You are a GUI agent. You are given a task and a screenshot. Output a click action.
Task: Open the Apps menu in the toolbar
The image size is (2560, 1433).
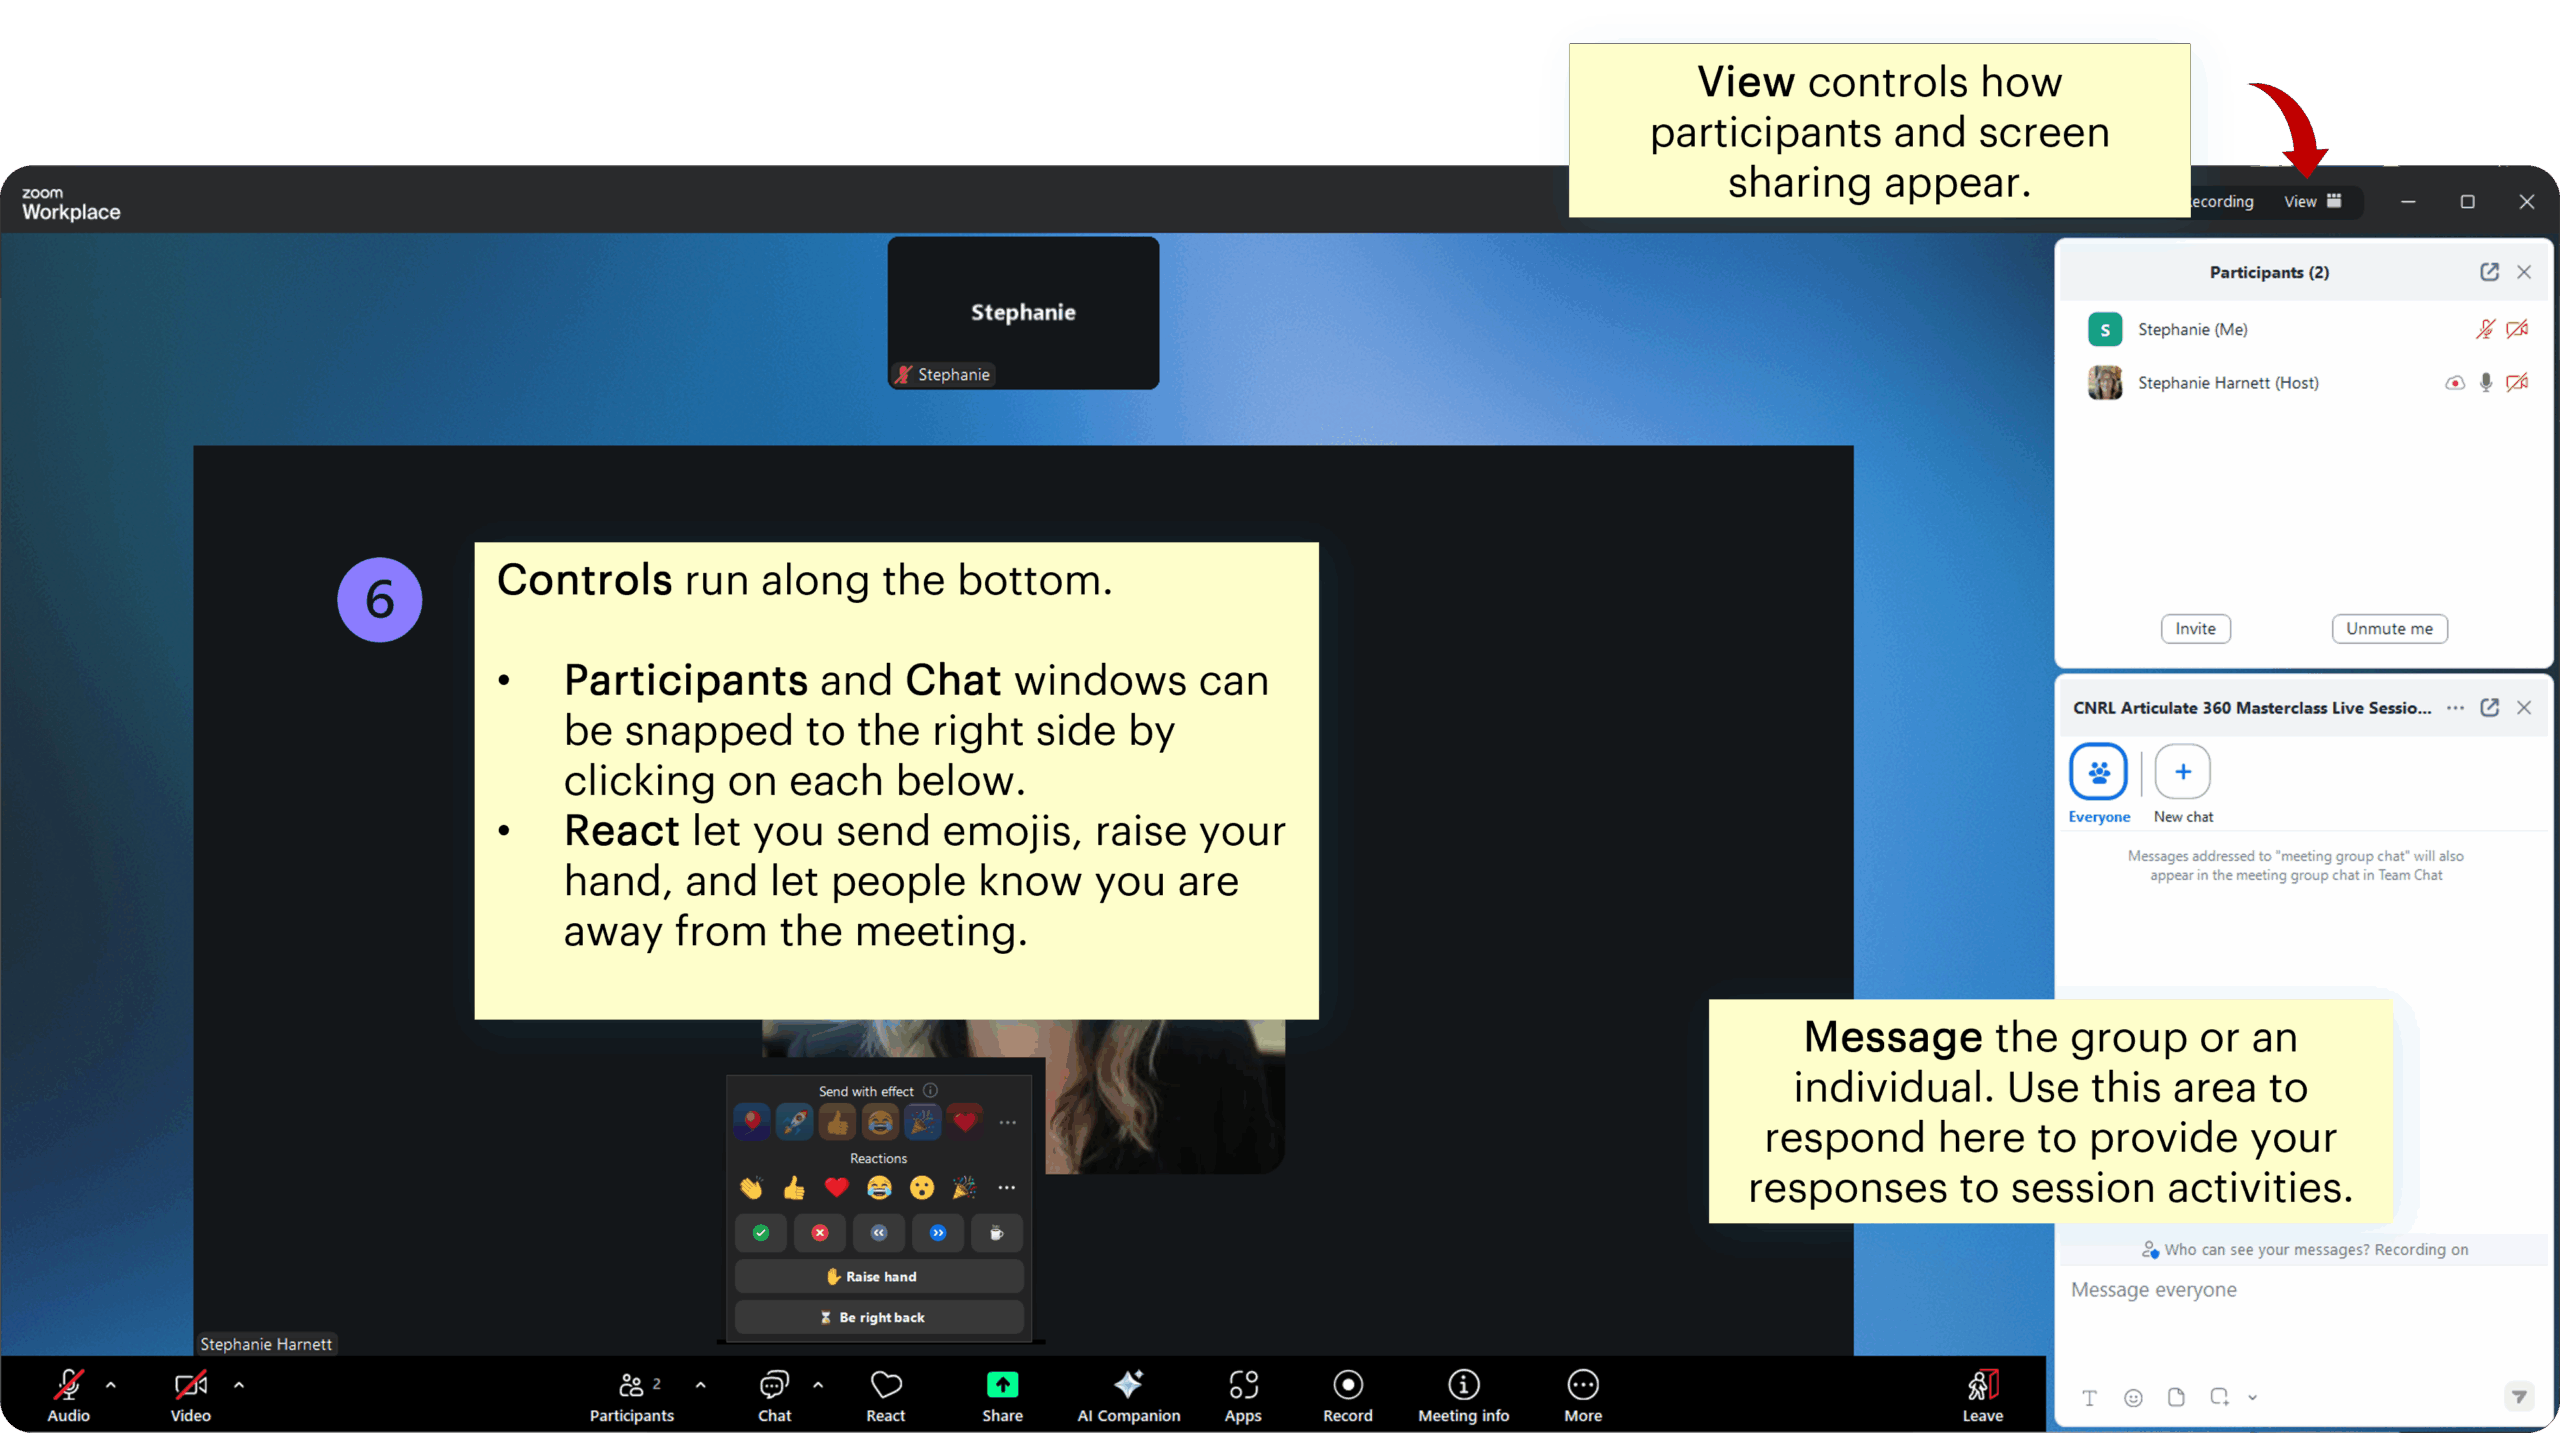pyautogui.click(x=1243, y=1395)
